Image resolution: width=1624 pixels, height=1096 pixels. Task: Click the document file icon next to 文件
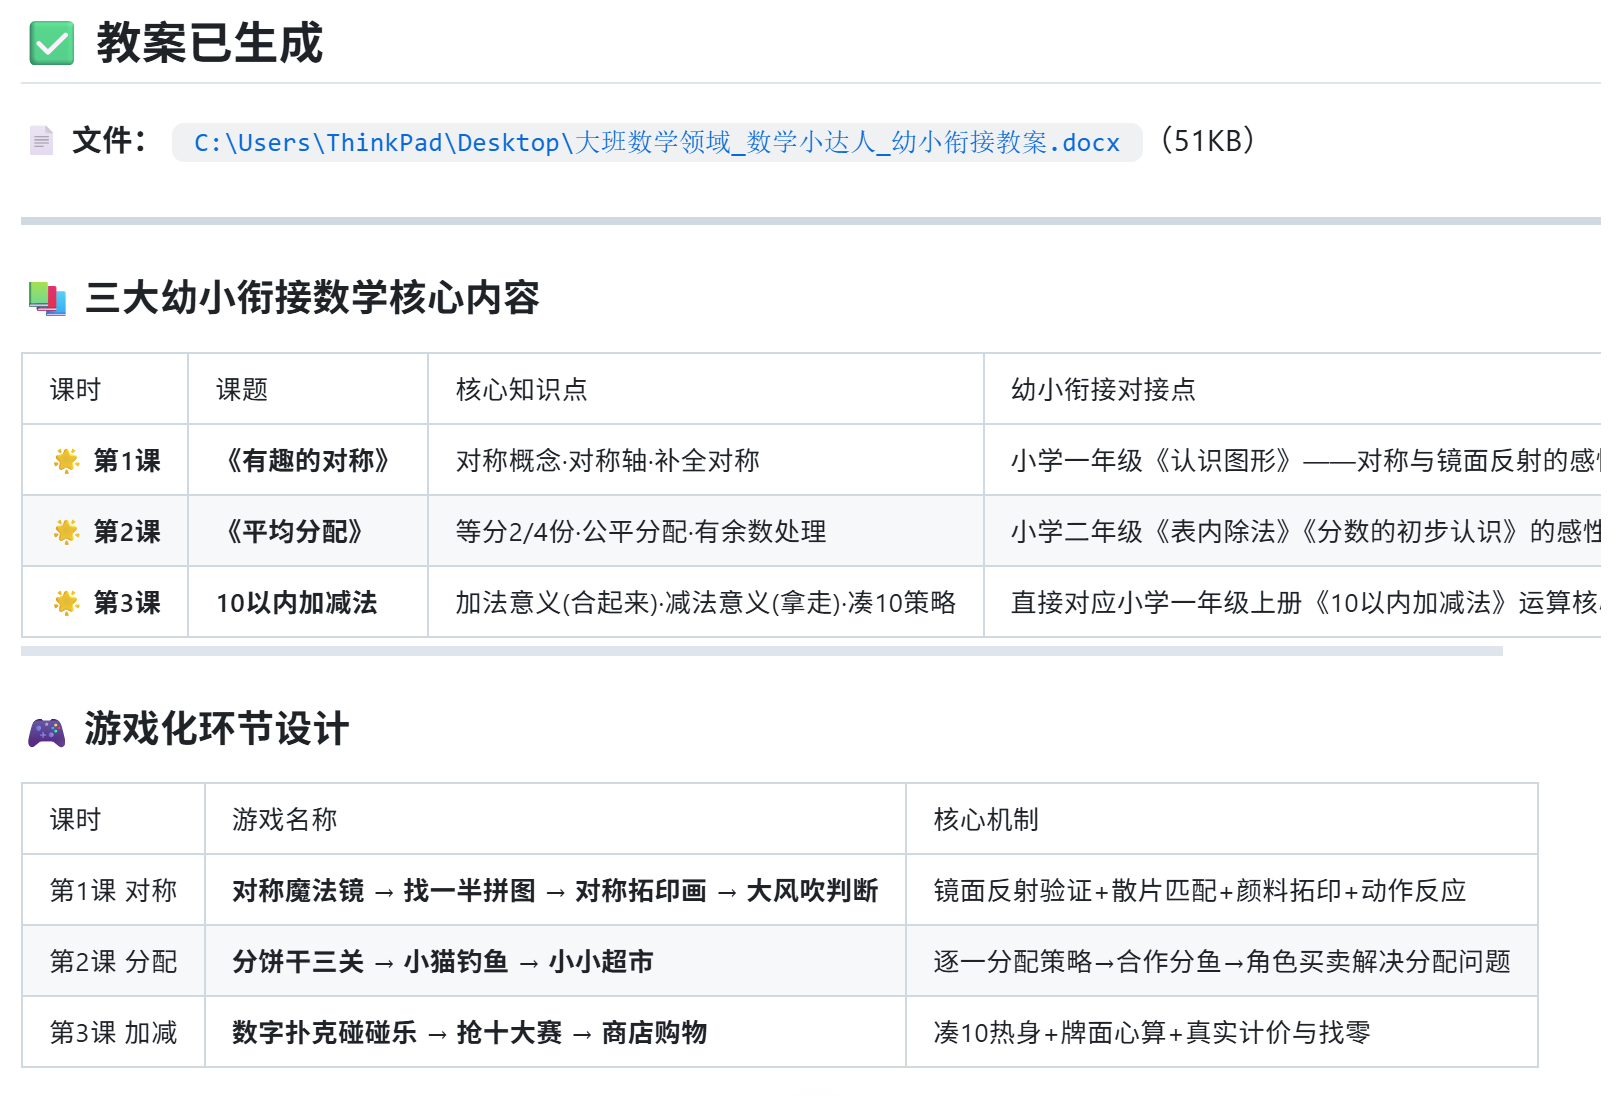click(41, 141)
